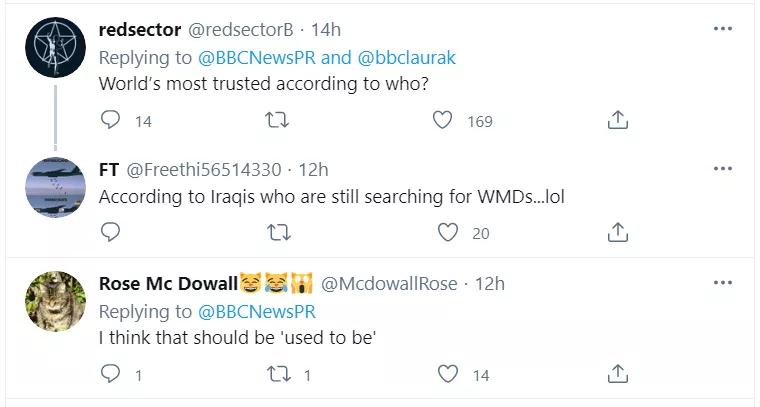Screen dimensions: 760x407
Task: Share Rose Mc Dowall's tweet
Action: [618, 374]
